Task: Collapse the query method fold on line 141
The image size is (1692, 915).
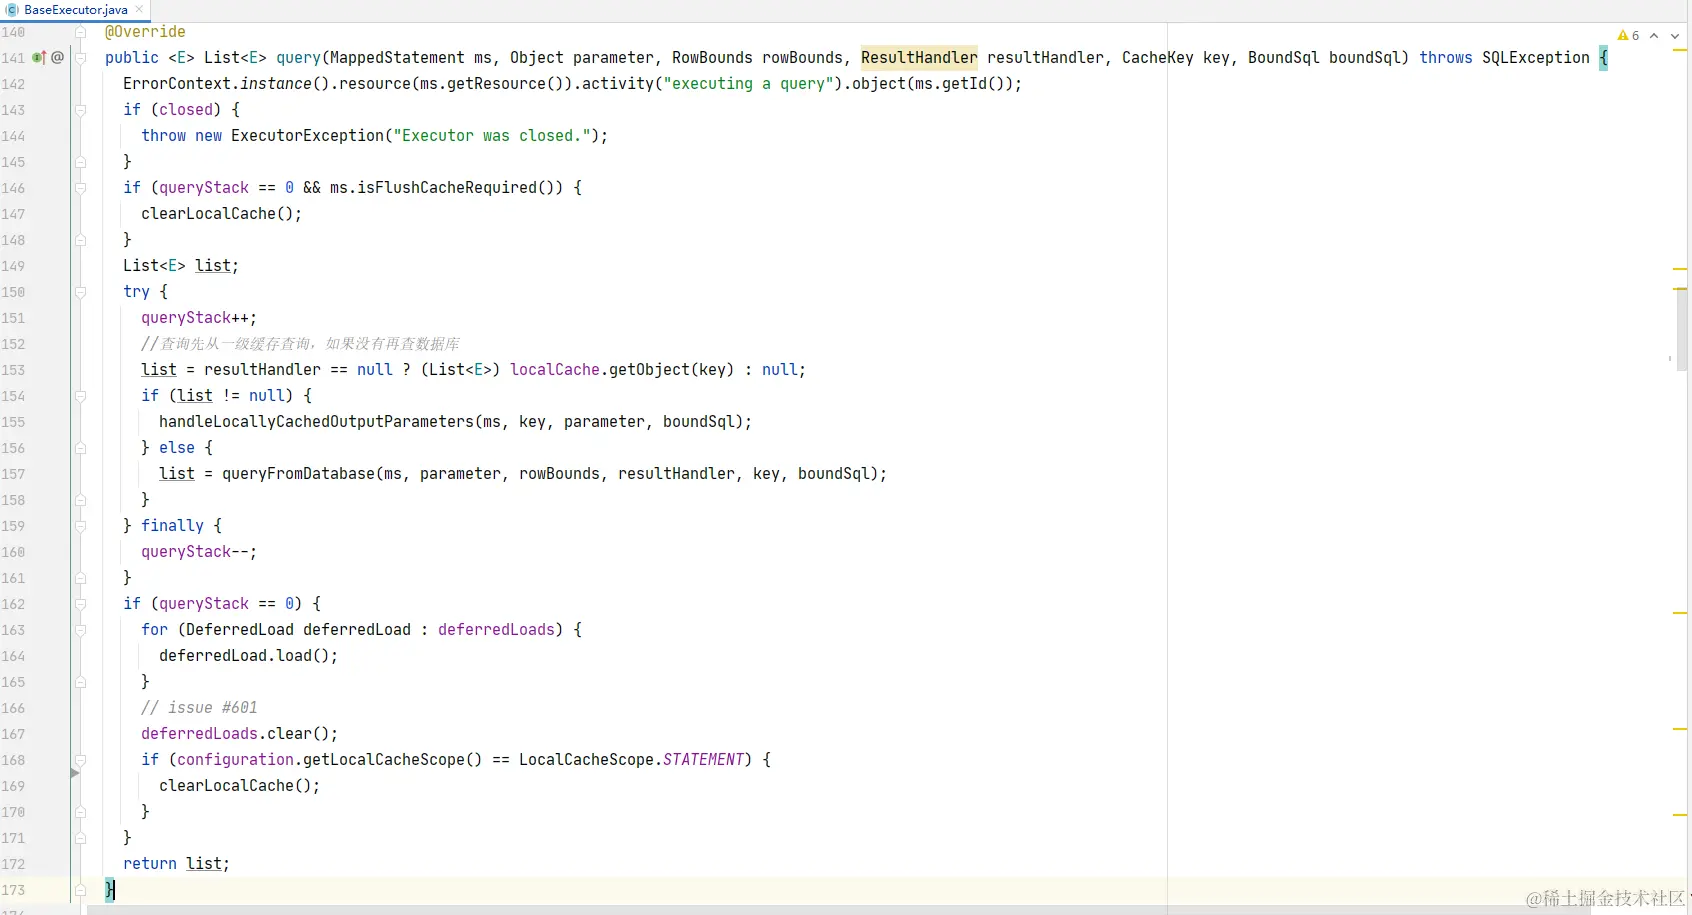Action: pos(80,58)
